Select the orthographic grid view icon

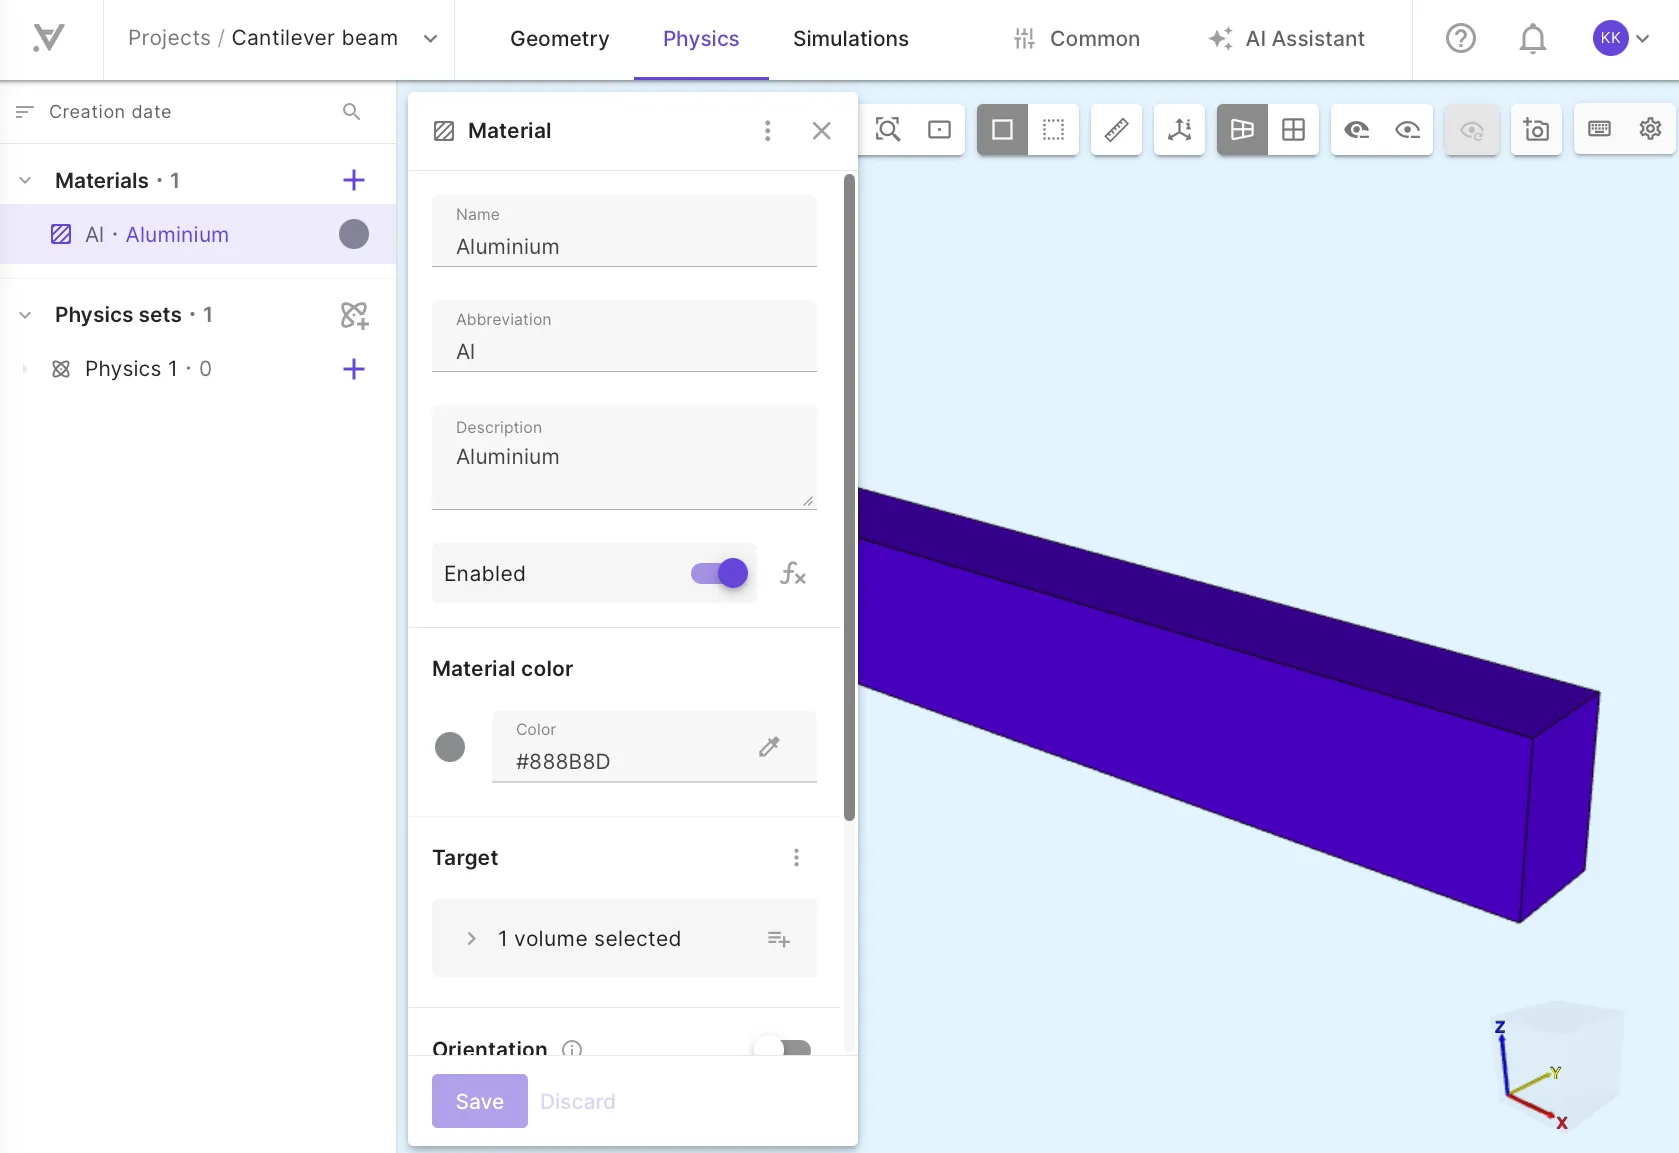coord(1294,129)
